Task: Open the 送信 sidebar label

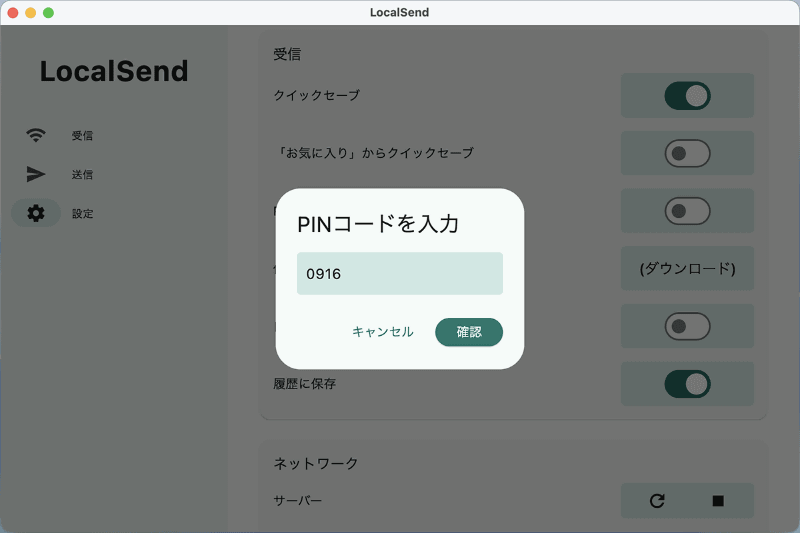Action: click(x=82, y=174)
